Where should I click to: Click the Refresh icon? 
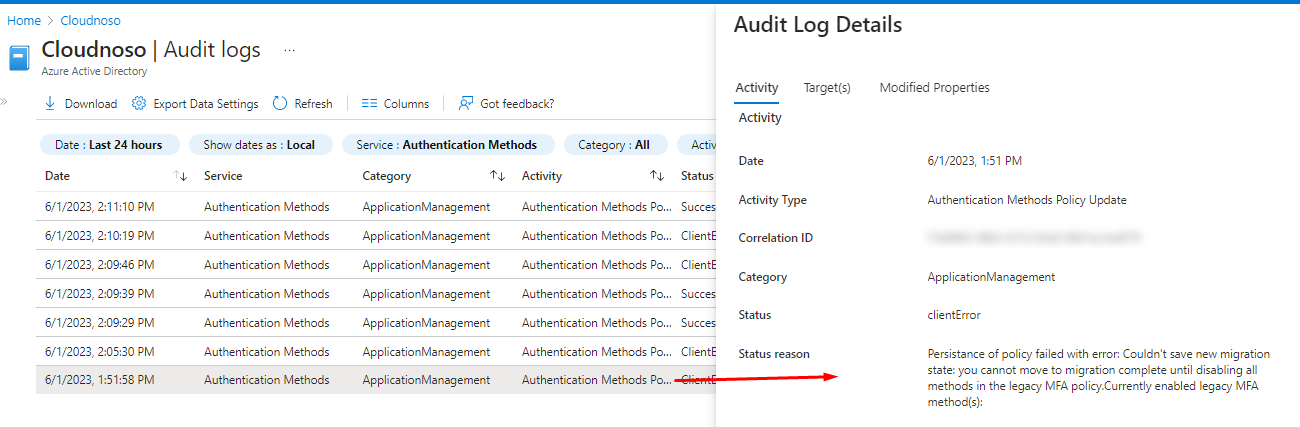click(x=280, y=104)
